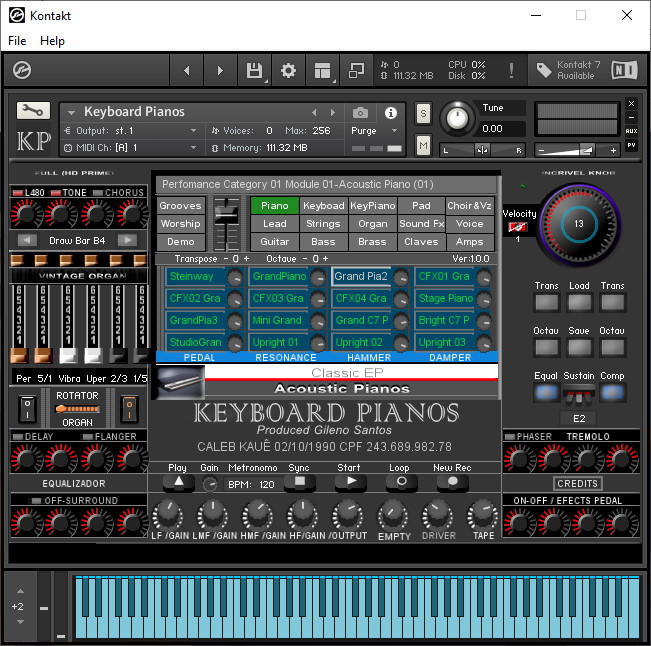Click the Tune knob

(457, 118)
